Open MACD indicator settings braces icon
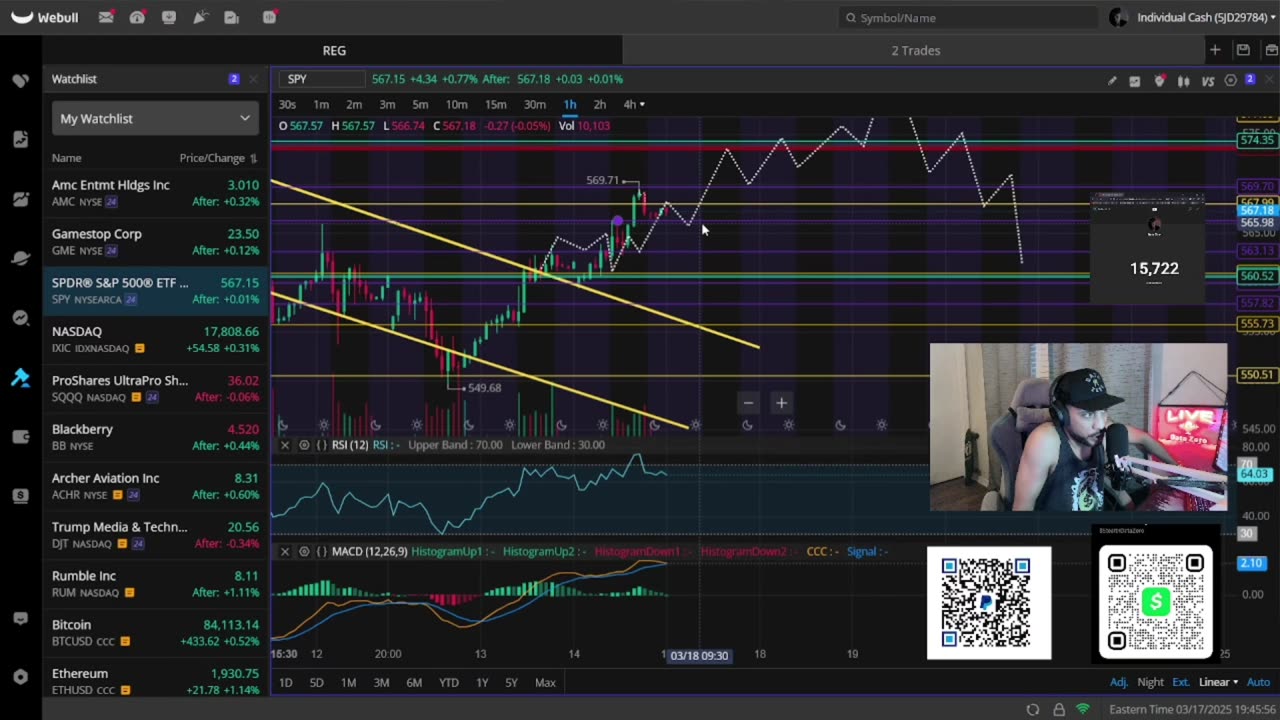1280x720 pixels. click(322, 552)
